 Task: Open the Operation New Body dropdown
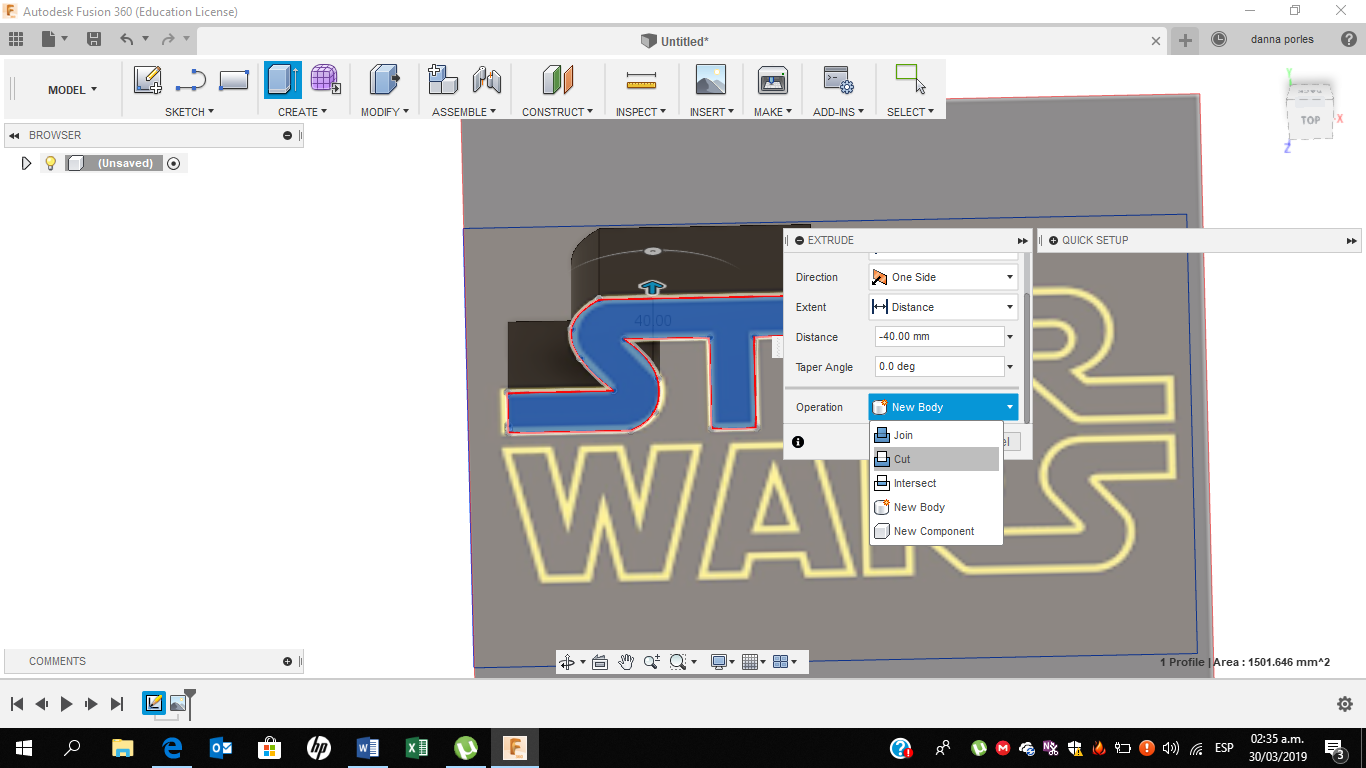[943, 407]
